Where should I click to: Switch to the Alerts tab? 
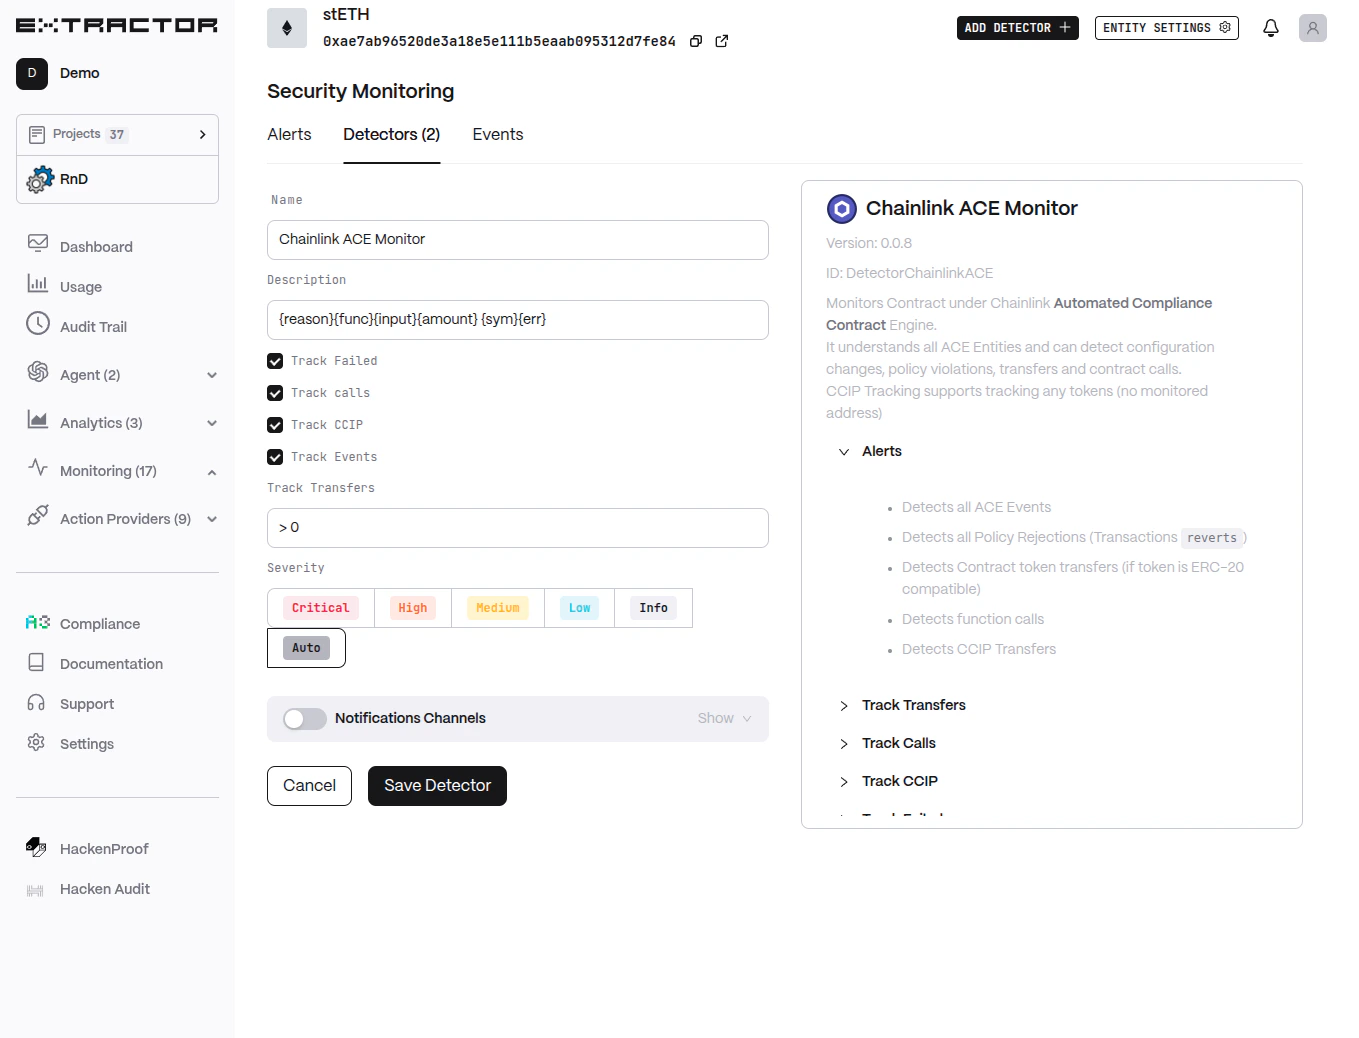click(289, 134)
